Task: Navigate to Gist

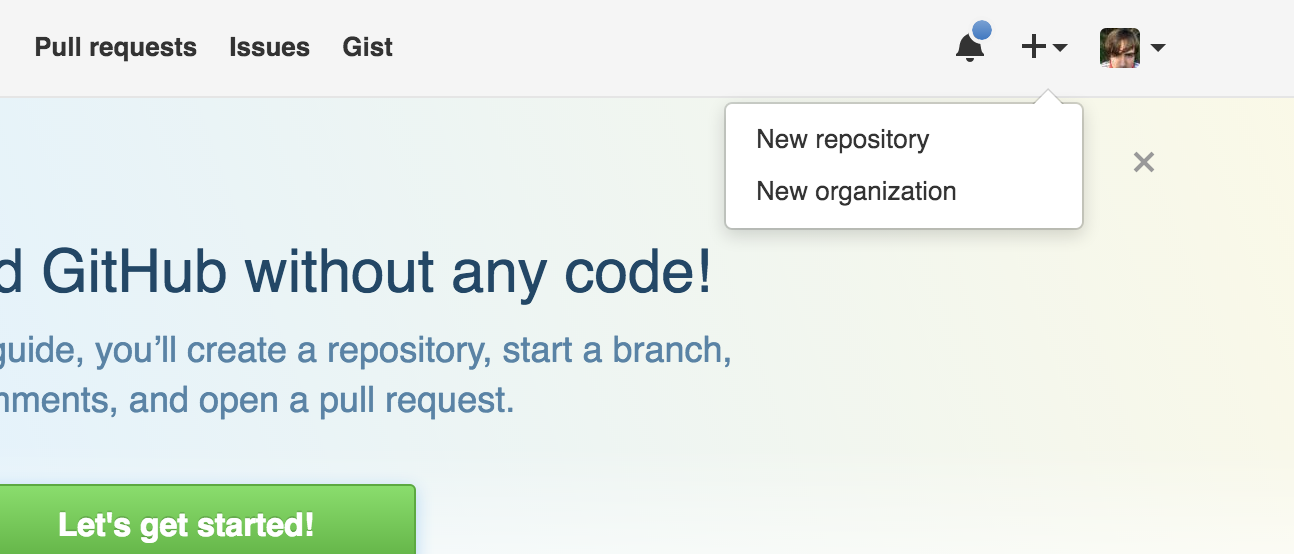Action: point(367,47)
